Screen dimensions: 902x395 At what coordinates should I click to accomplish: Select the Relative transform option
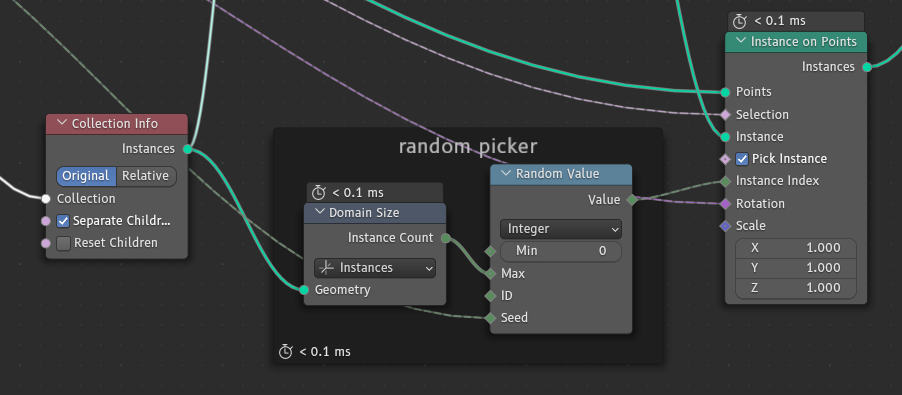146,176
